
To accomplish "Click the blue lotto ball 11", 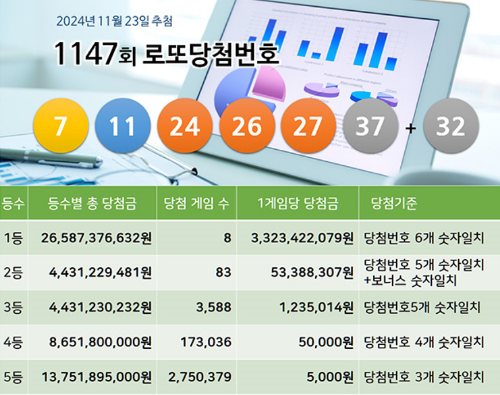I will [123, 126].
